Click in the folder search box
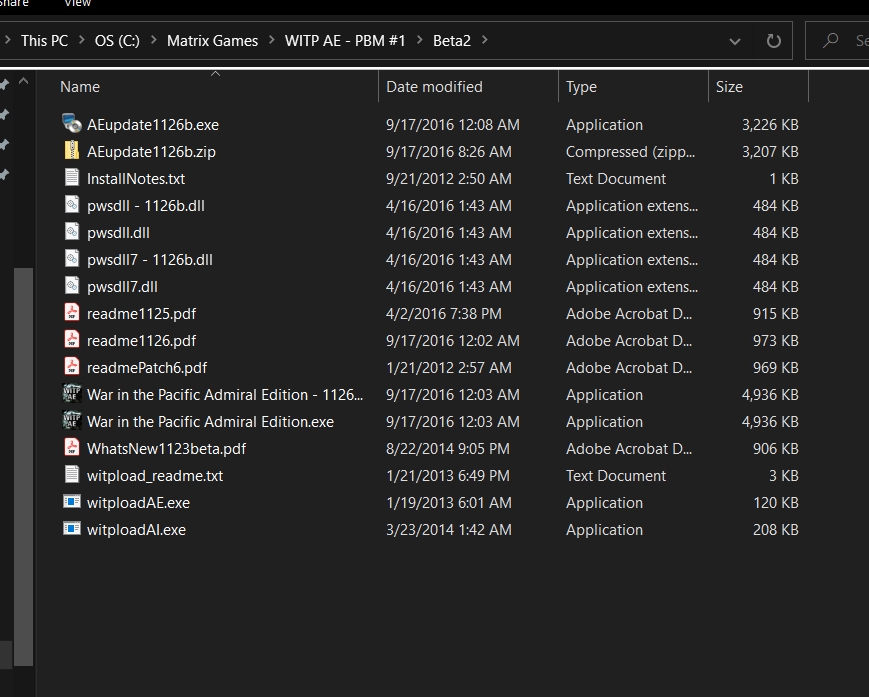 pos(837,40)
